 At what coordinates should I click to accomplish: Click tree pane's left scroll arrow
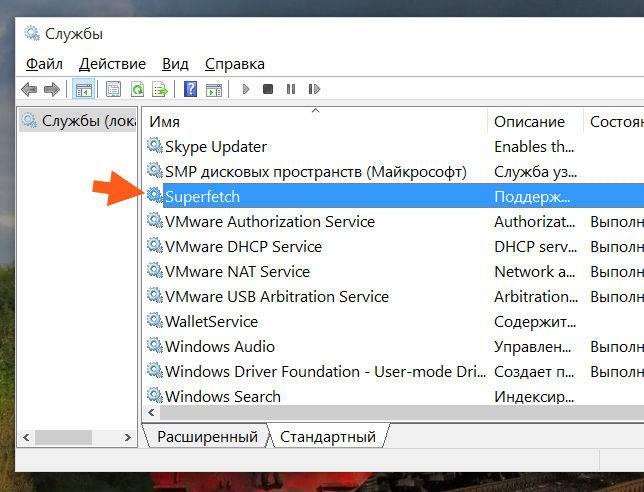pyautogui.click(x=26, y=437)
